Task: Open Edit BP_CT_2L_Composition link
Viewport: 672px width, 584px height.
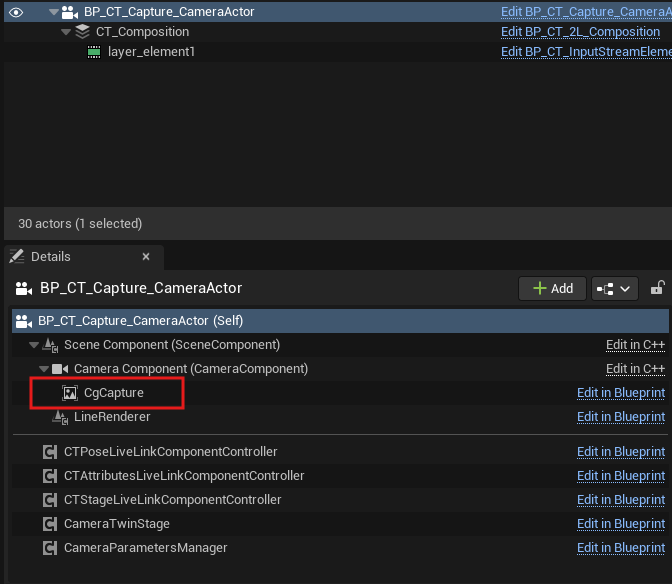Action: coord(580,32)
